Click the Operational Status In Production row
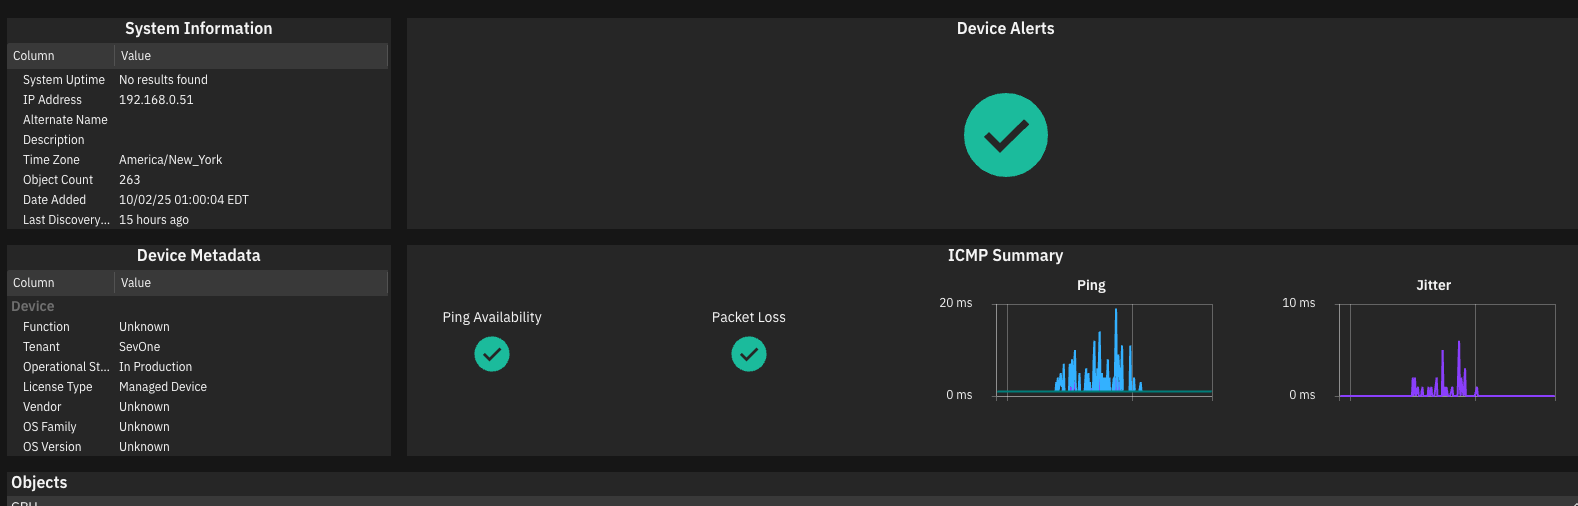This screenshot has width=1578, height=506. click(x=155, y=367)
